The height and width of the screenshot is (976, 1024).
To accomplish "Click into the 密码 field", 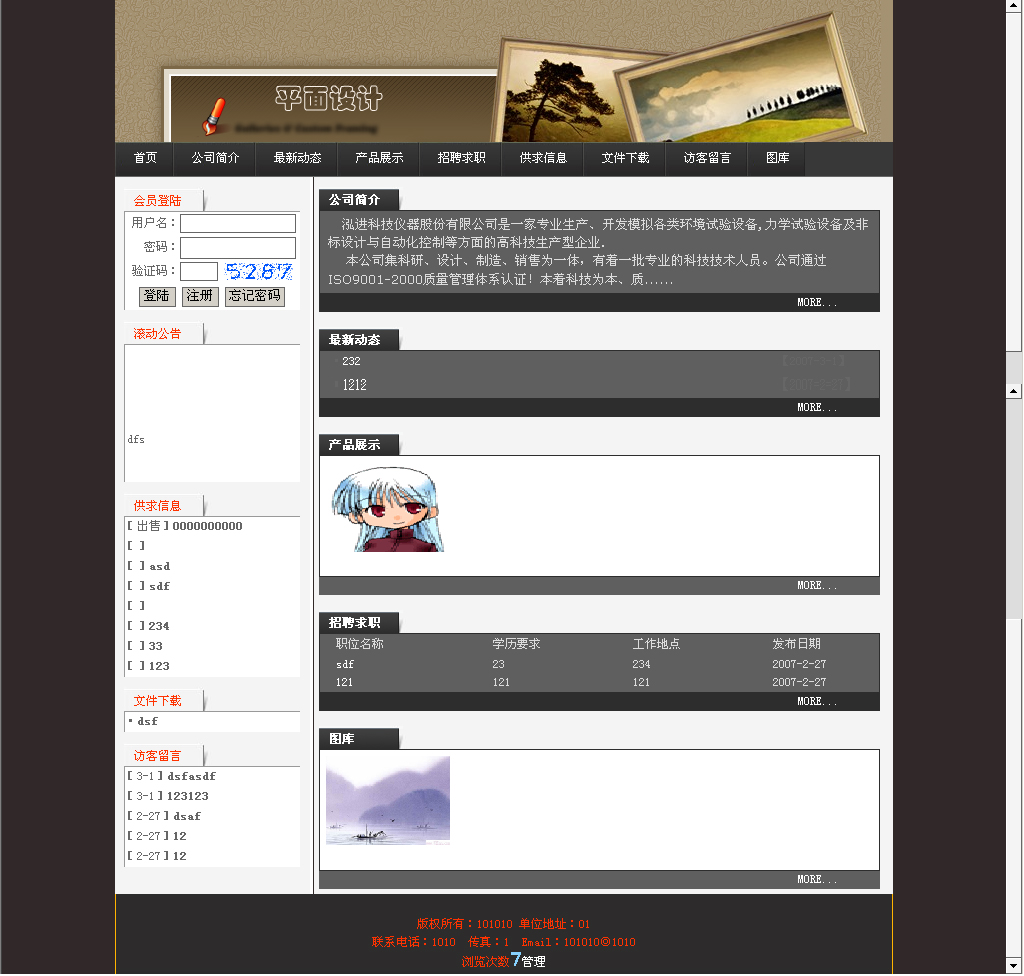I will (238, 247).
